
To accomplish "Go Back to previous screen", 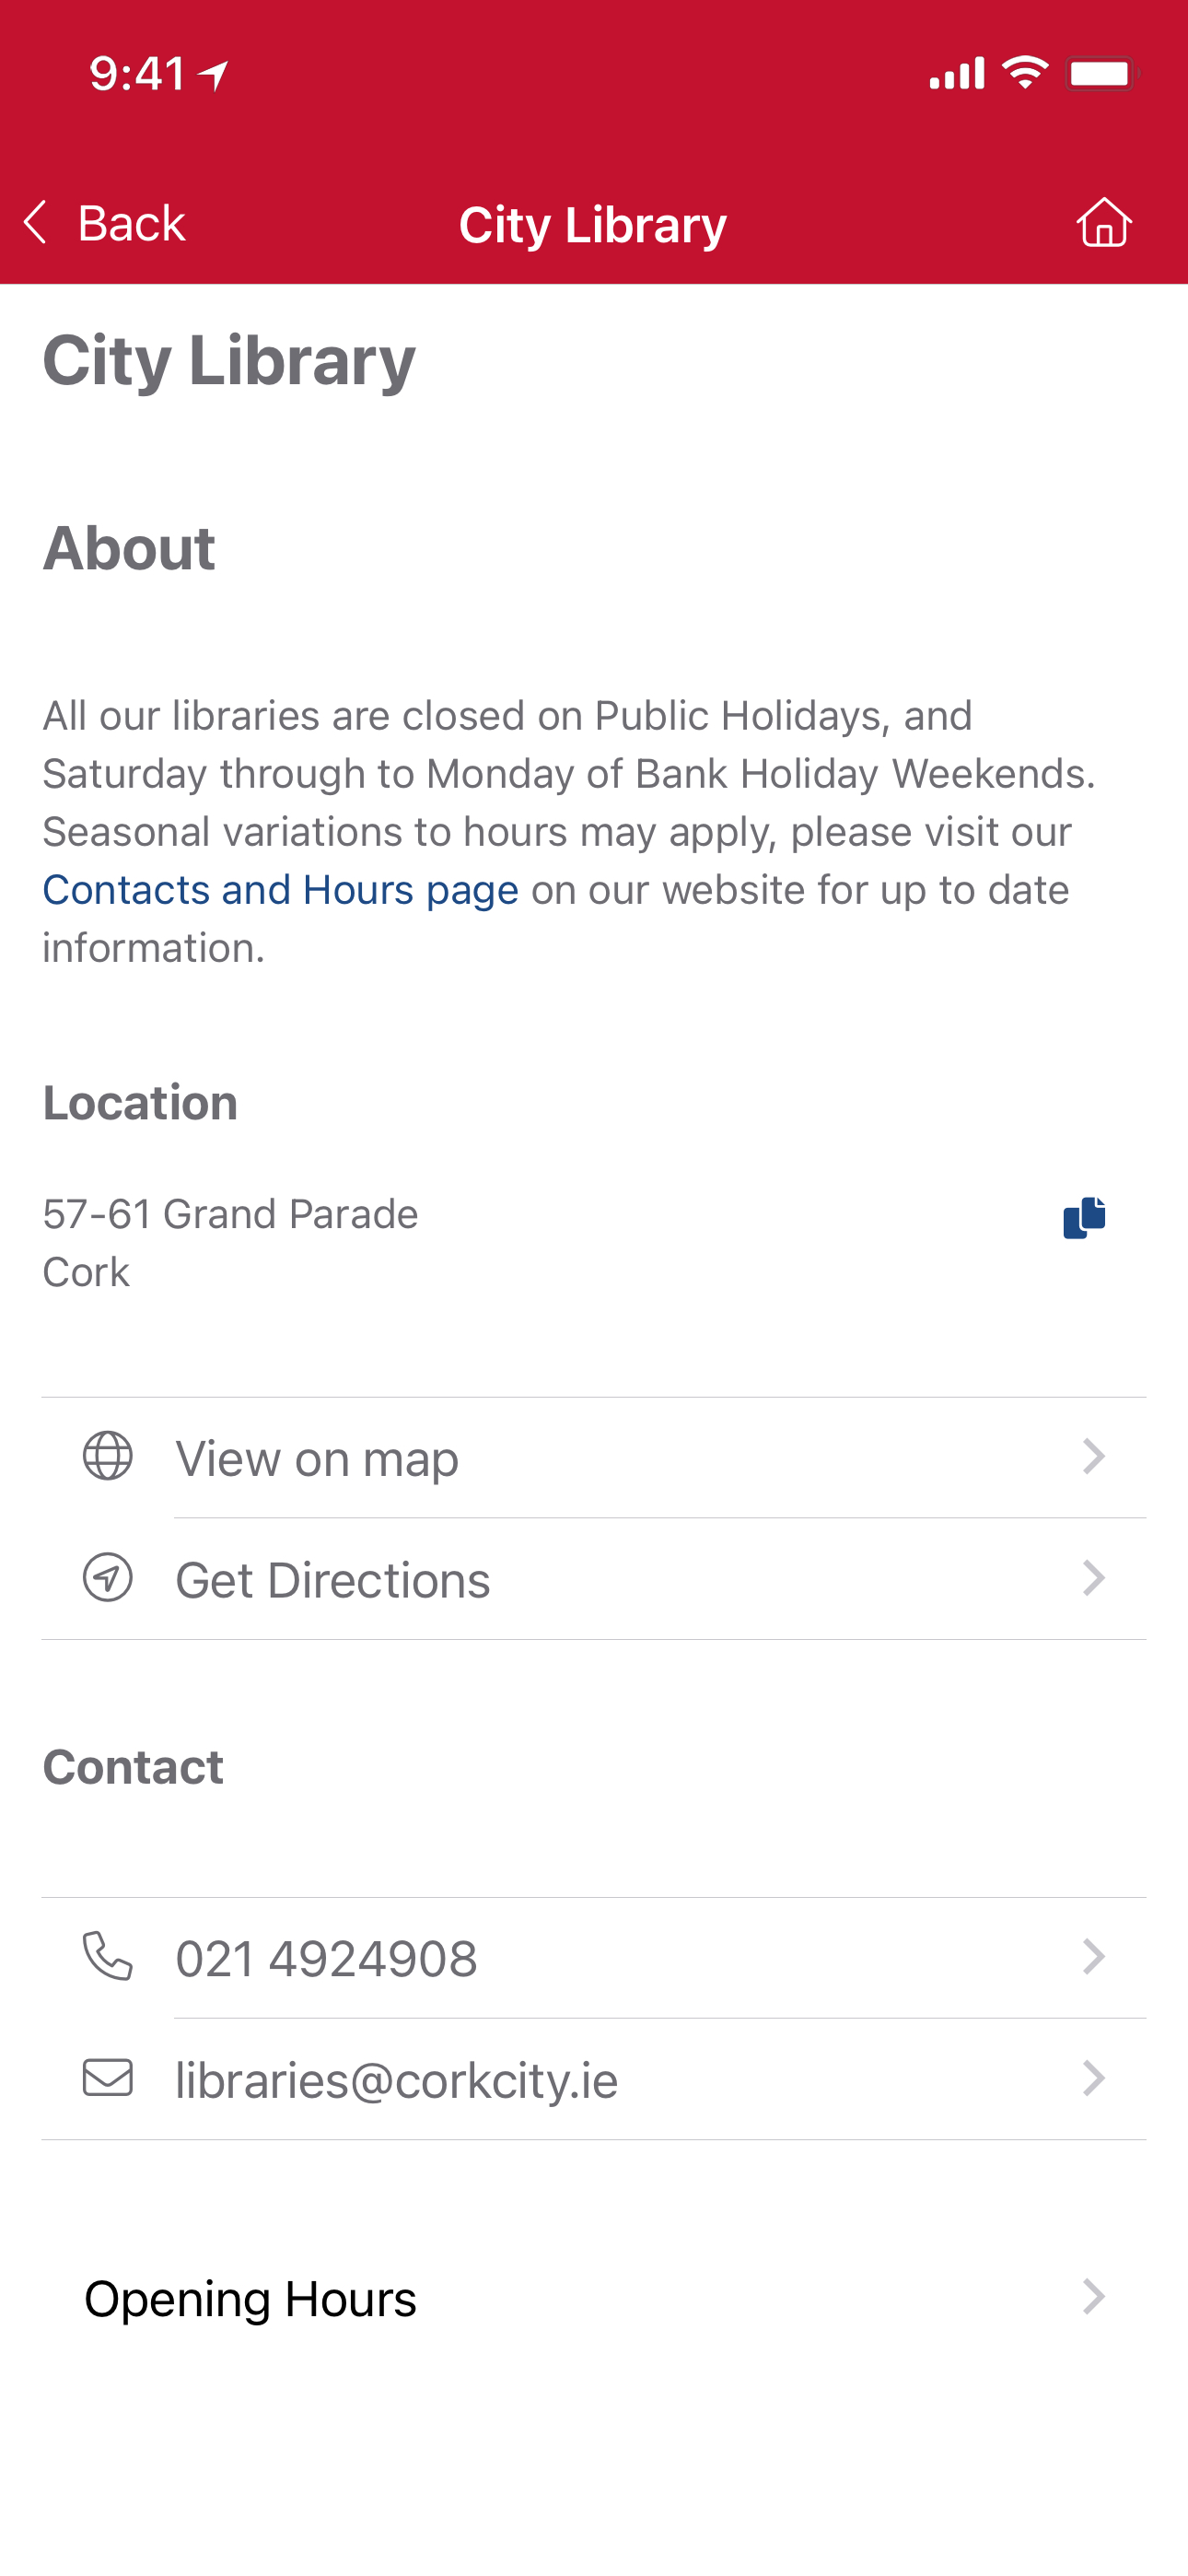I will click(x=106, y=222).
